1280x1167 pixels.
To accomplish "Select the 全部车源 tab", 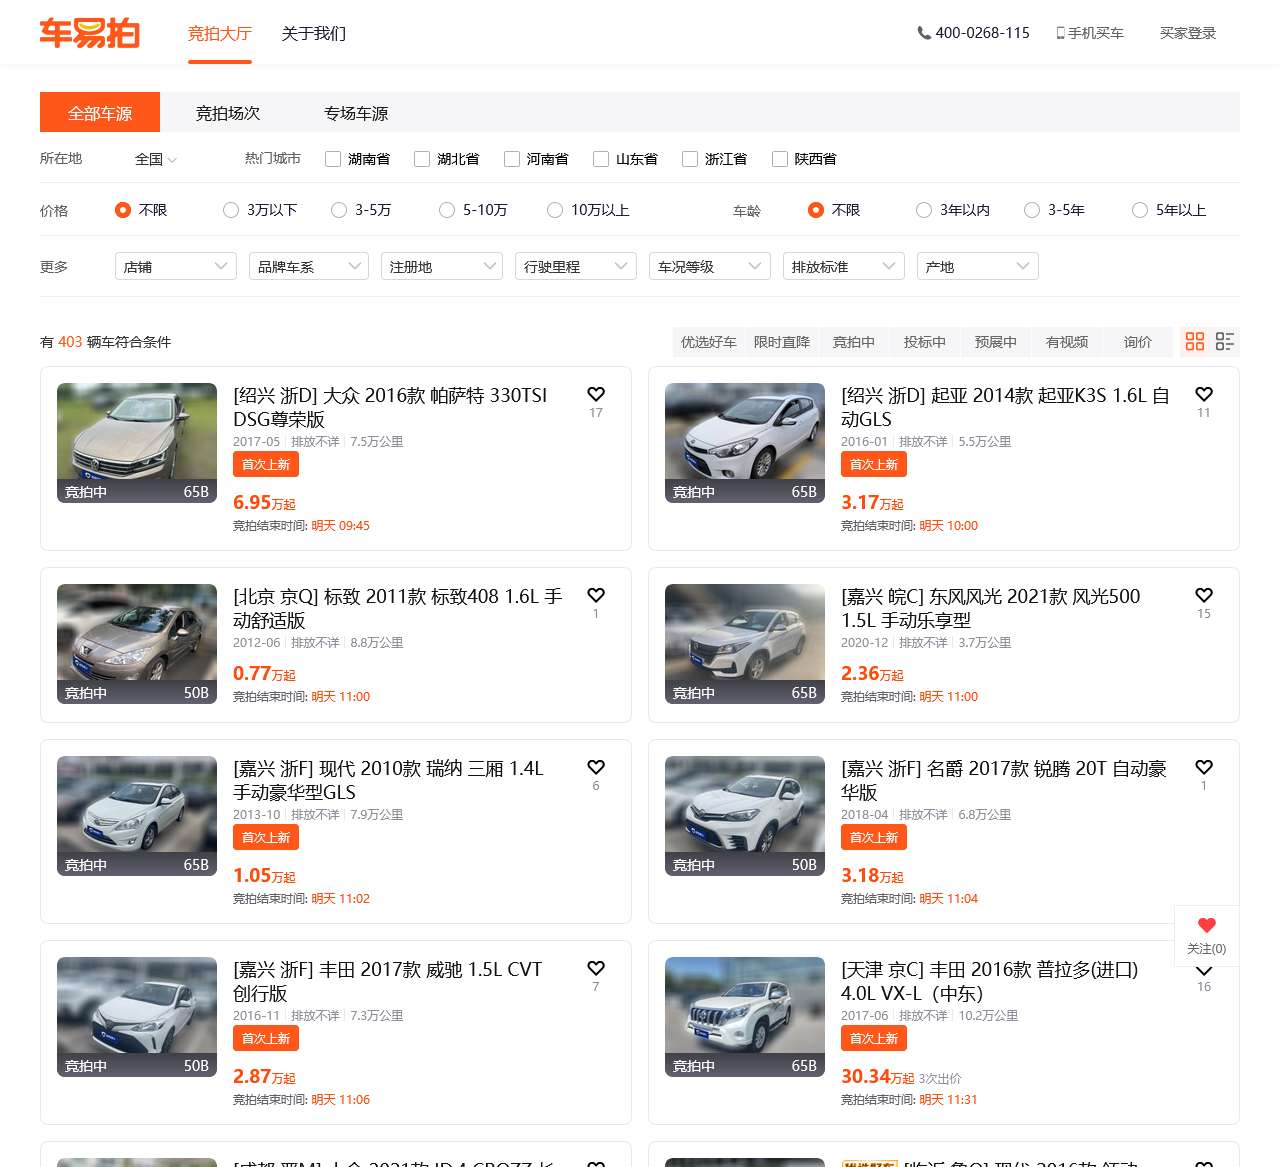I will point(100,113).
